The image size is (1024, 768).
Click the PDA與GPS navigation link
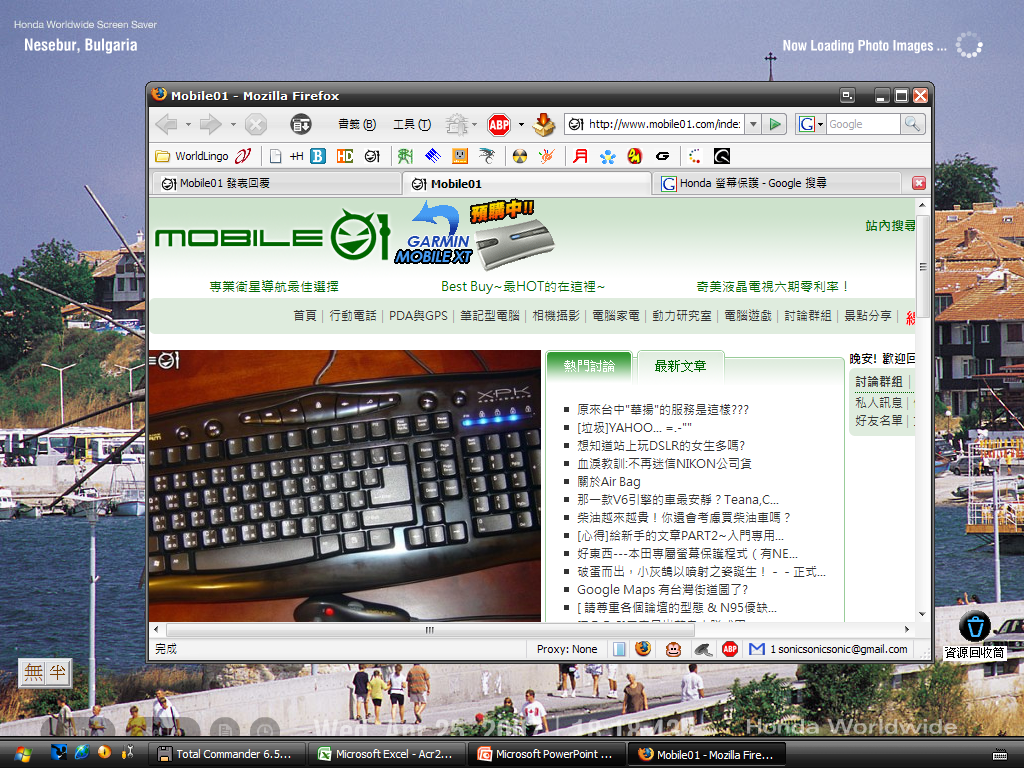(x=418, y=316)
